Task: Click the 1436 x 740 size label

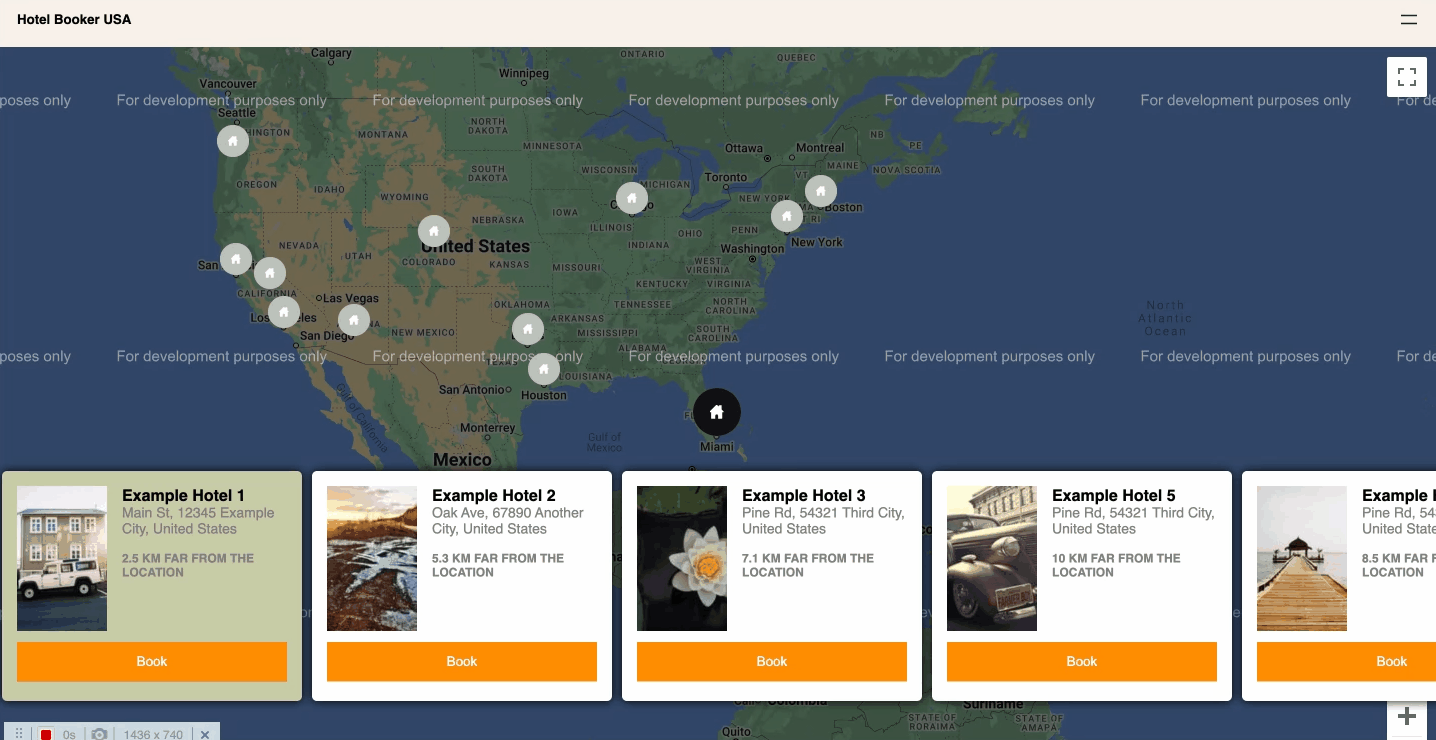Action: pos(153,735)
